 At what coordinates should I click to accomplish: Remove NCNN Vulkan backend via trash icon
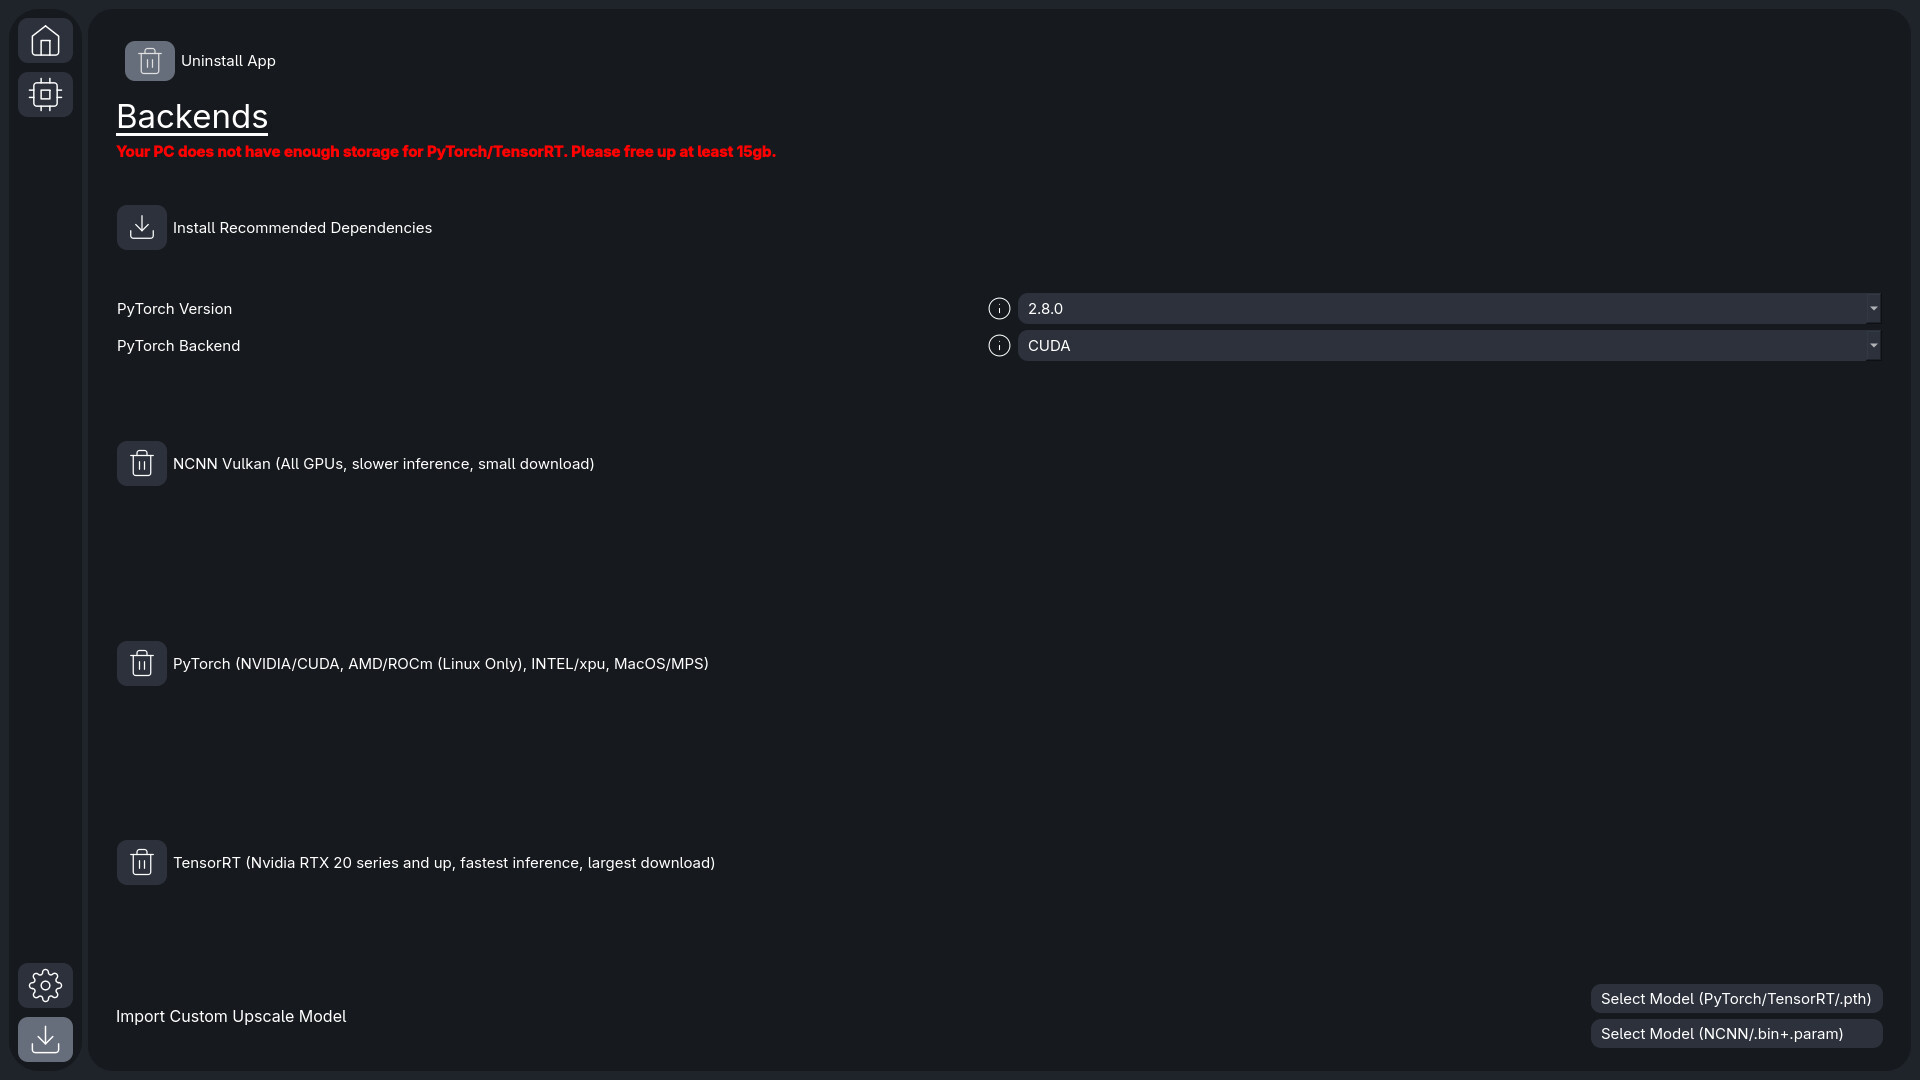[x=141, y=464]
